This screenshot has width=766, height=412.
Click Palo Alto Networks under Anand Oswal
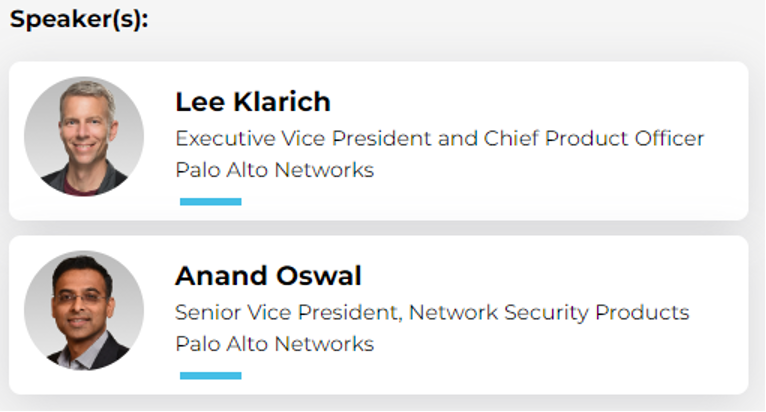[275, 344]
